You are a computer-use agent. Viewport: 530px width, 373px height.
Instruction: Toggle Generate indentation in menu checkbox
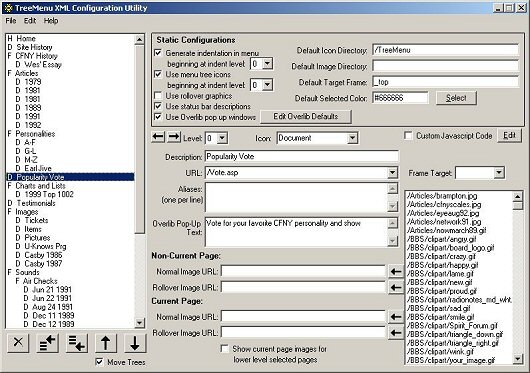(x=158, y=53)
